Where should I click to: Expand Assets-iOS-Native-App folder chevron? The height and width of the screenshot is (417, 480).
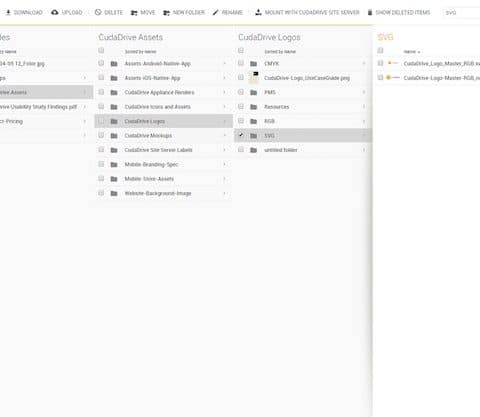pos(225,78)
